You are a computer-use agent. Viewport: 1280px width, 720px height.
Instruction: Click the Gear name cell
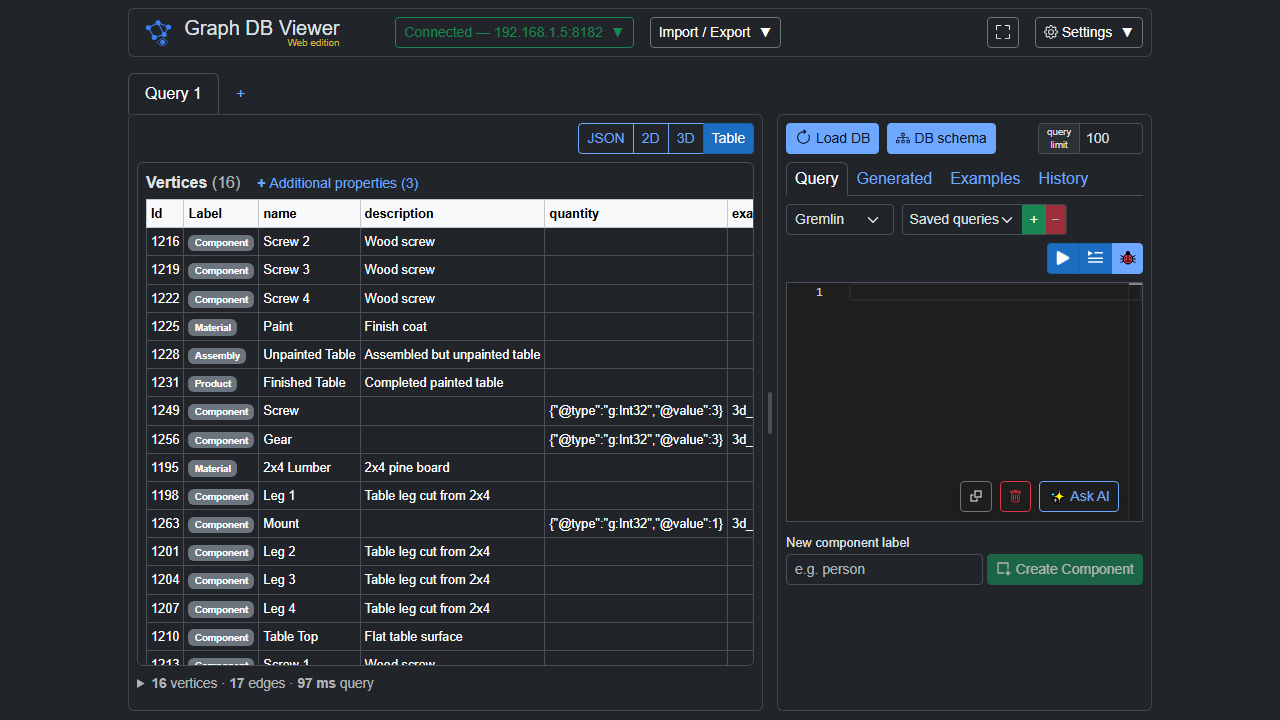pyautogui.click(x=309, y=439)
